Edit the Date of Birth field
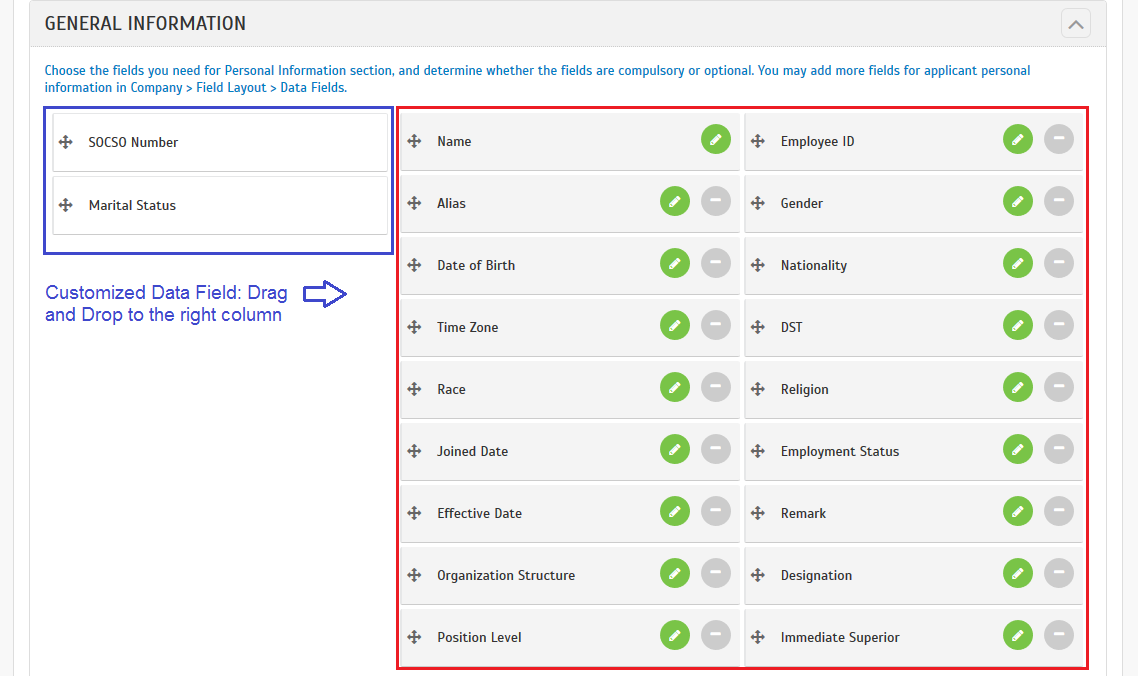The height and width of the screenshot is (676, 1138). coord(674,263)
